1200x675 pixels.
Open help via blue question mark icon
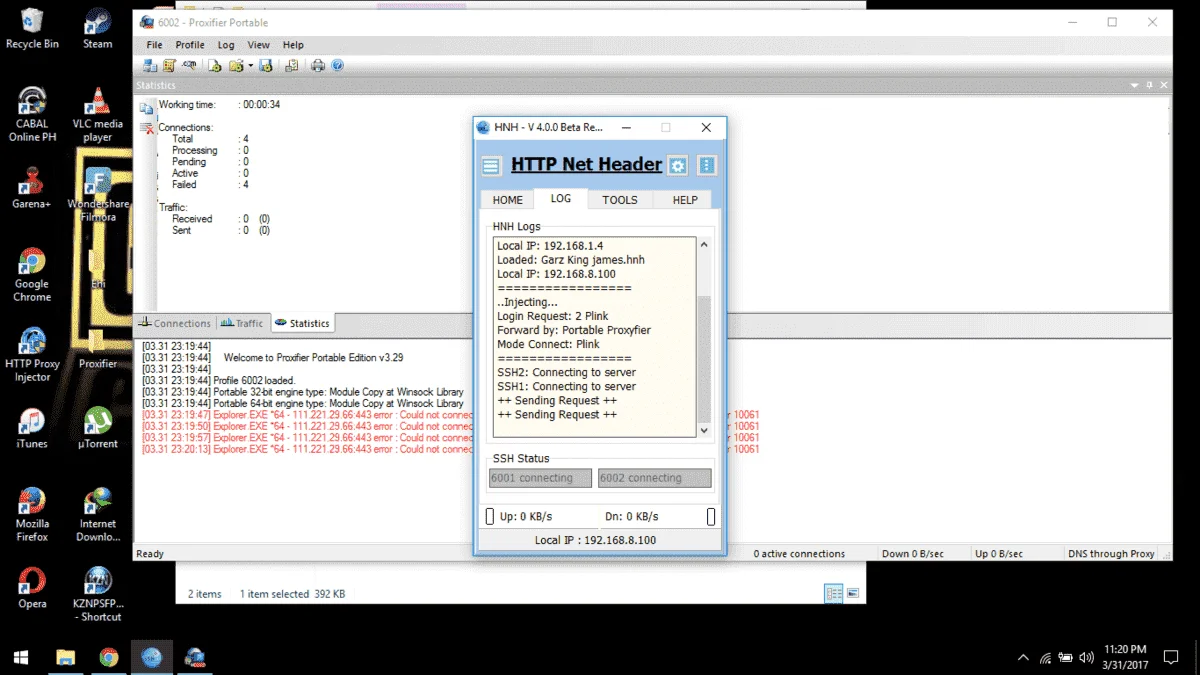pyautogui.click(x=337, y=65)
